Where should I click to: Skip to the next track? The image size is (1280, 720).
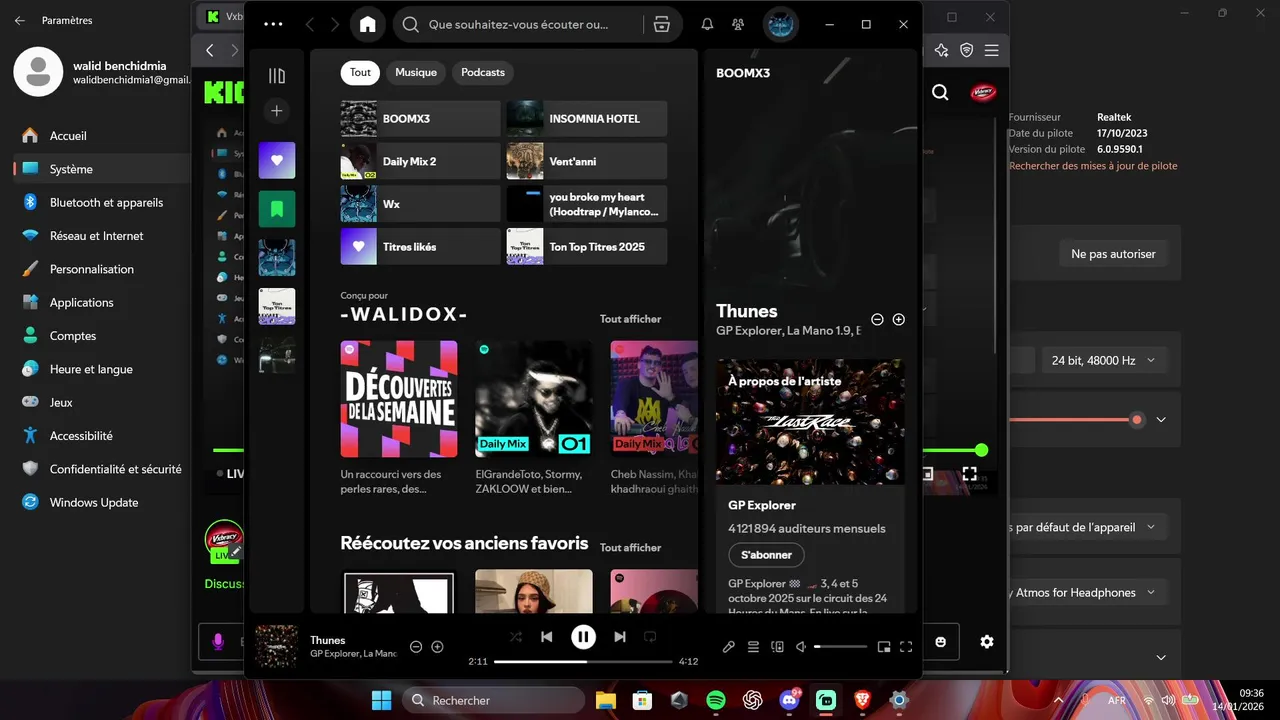[x=619, y=636]
